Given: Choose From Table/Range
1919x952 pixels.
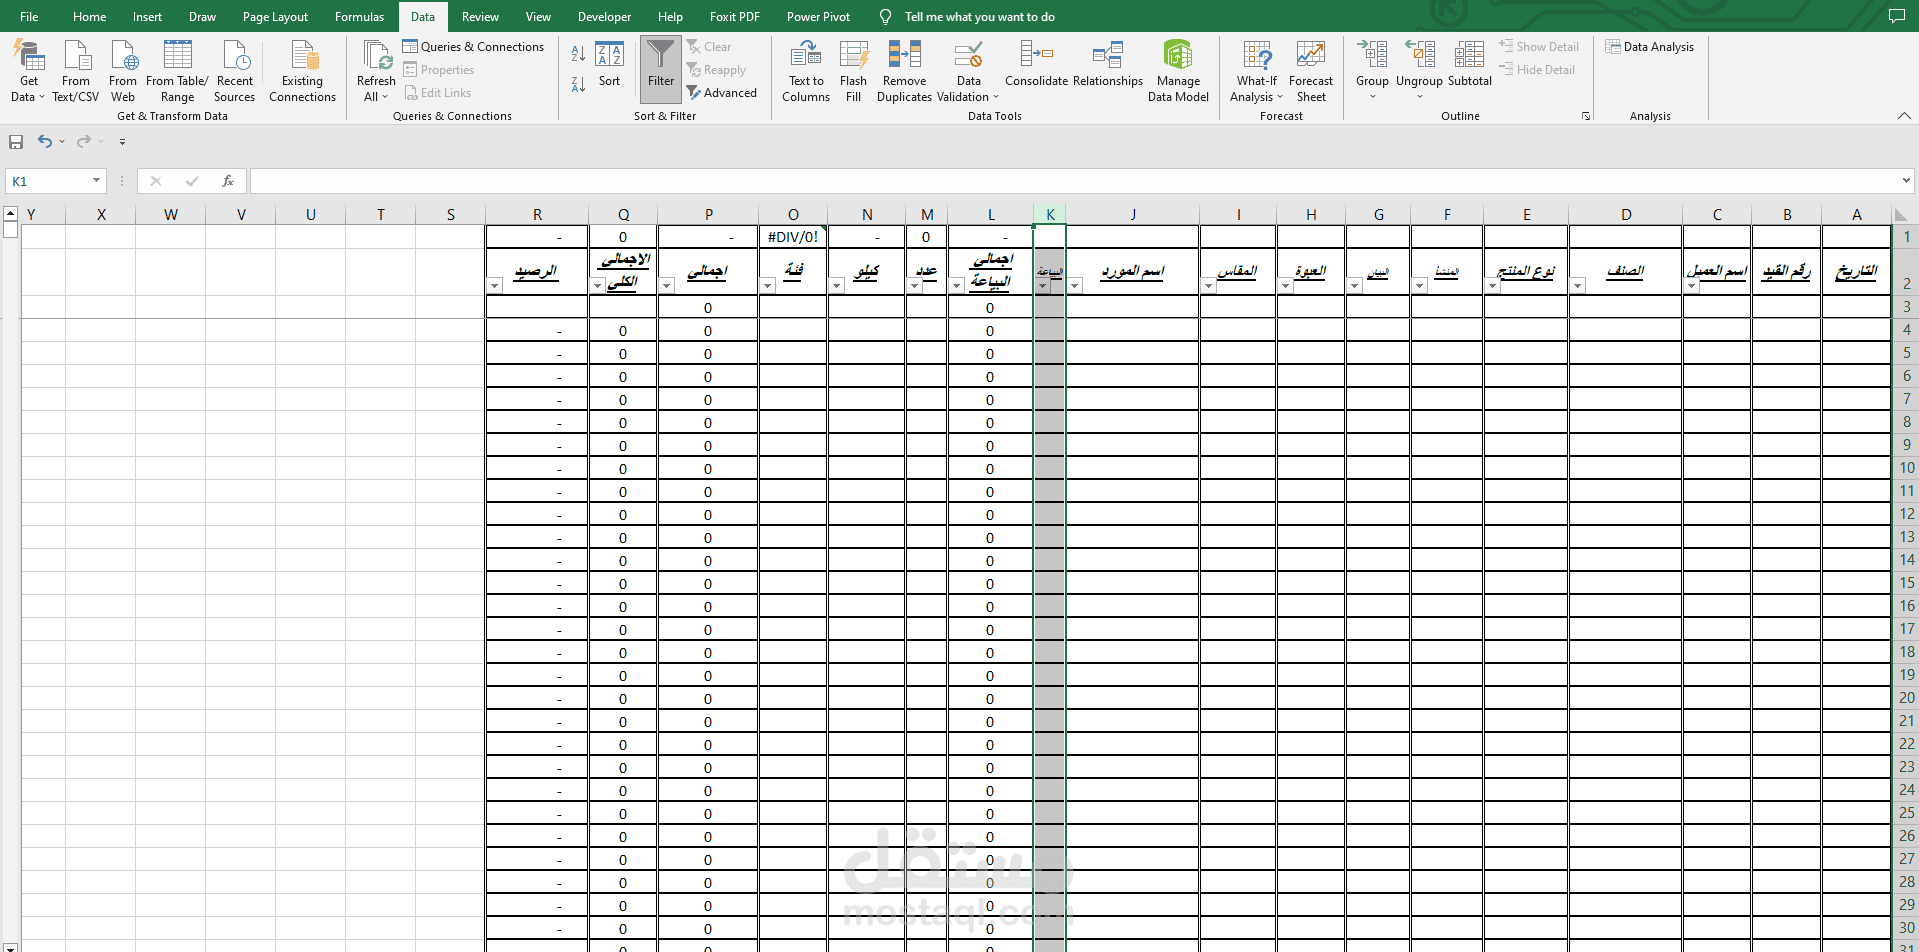Looking at the screenshot, I should coord(177,71).
